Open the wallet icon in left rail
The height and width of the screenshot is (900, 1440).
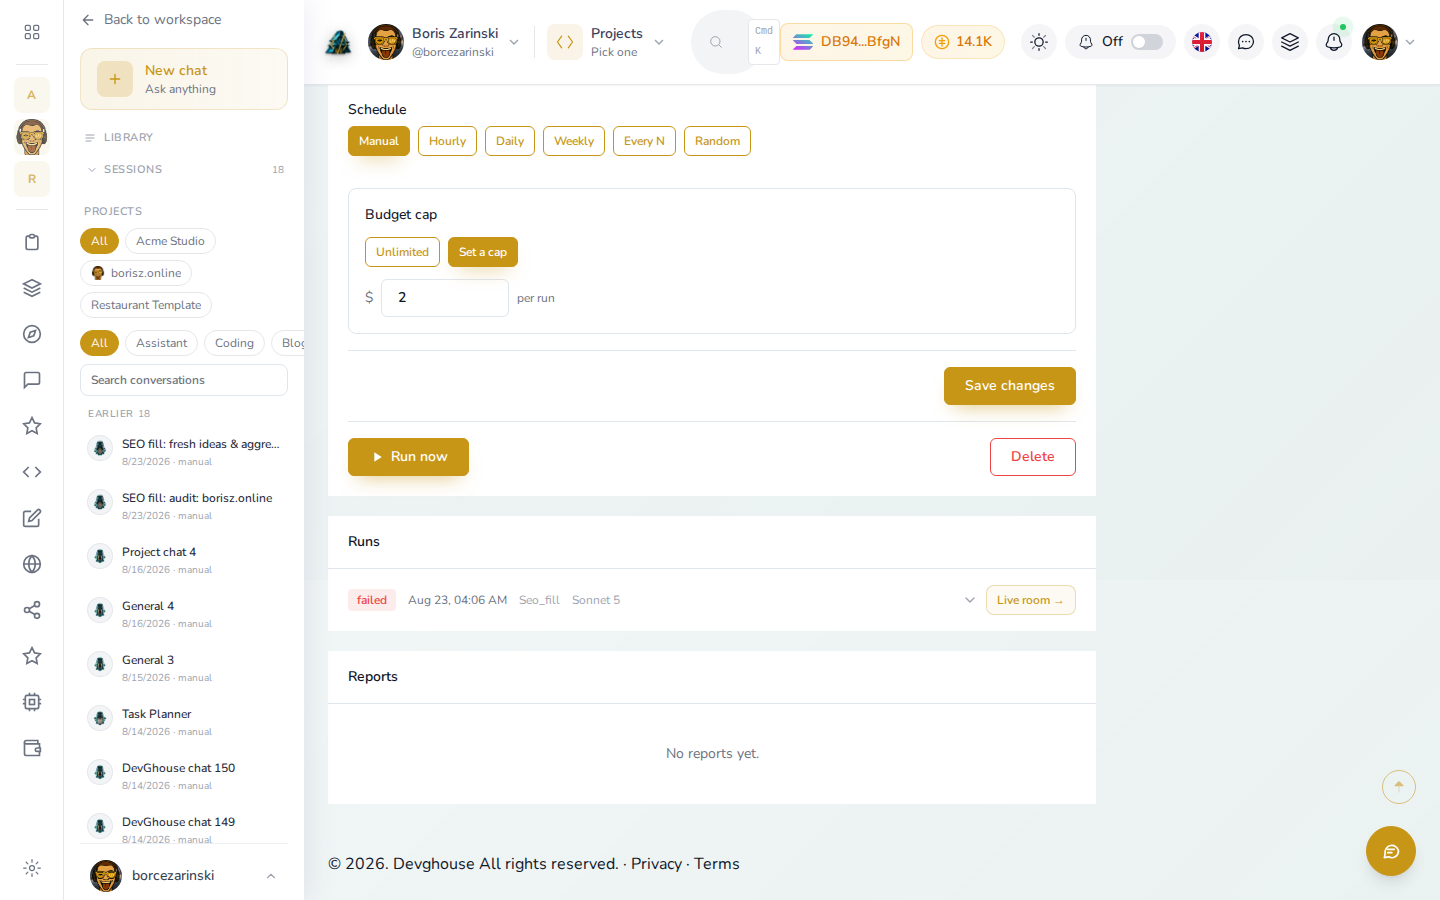click(32, 748)
